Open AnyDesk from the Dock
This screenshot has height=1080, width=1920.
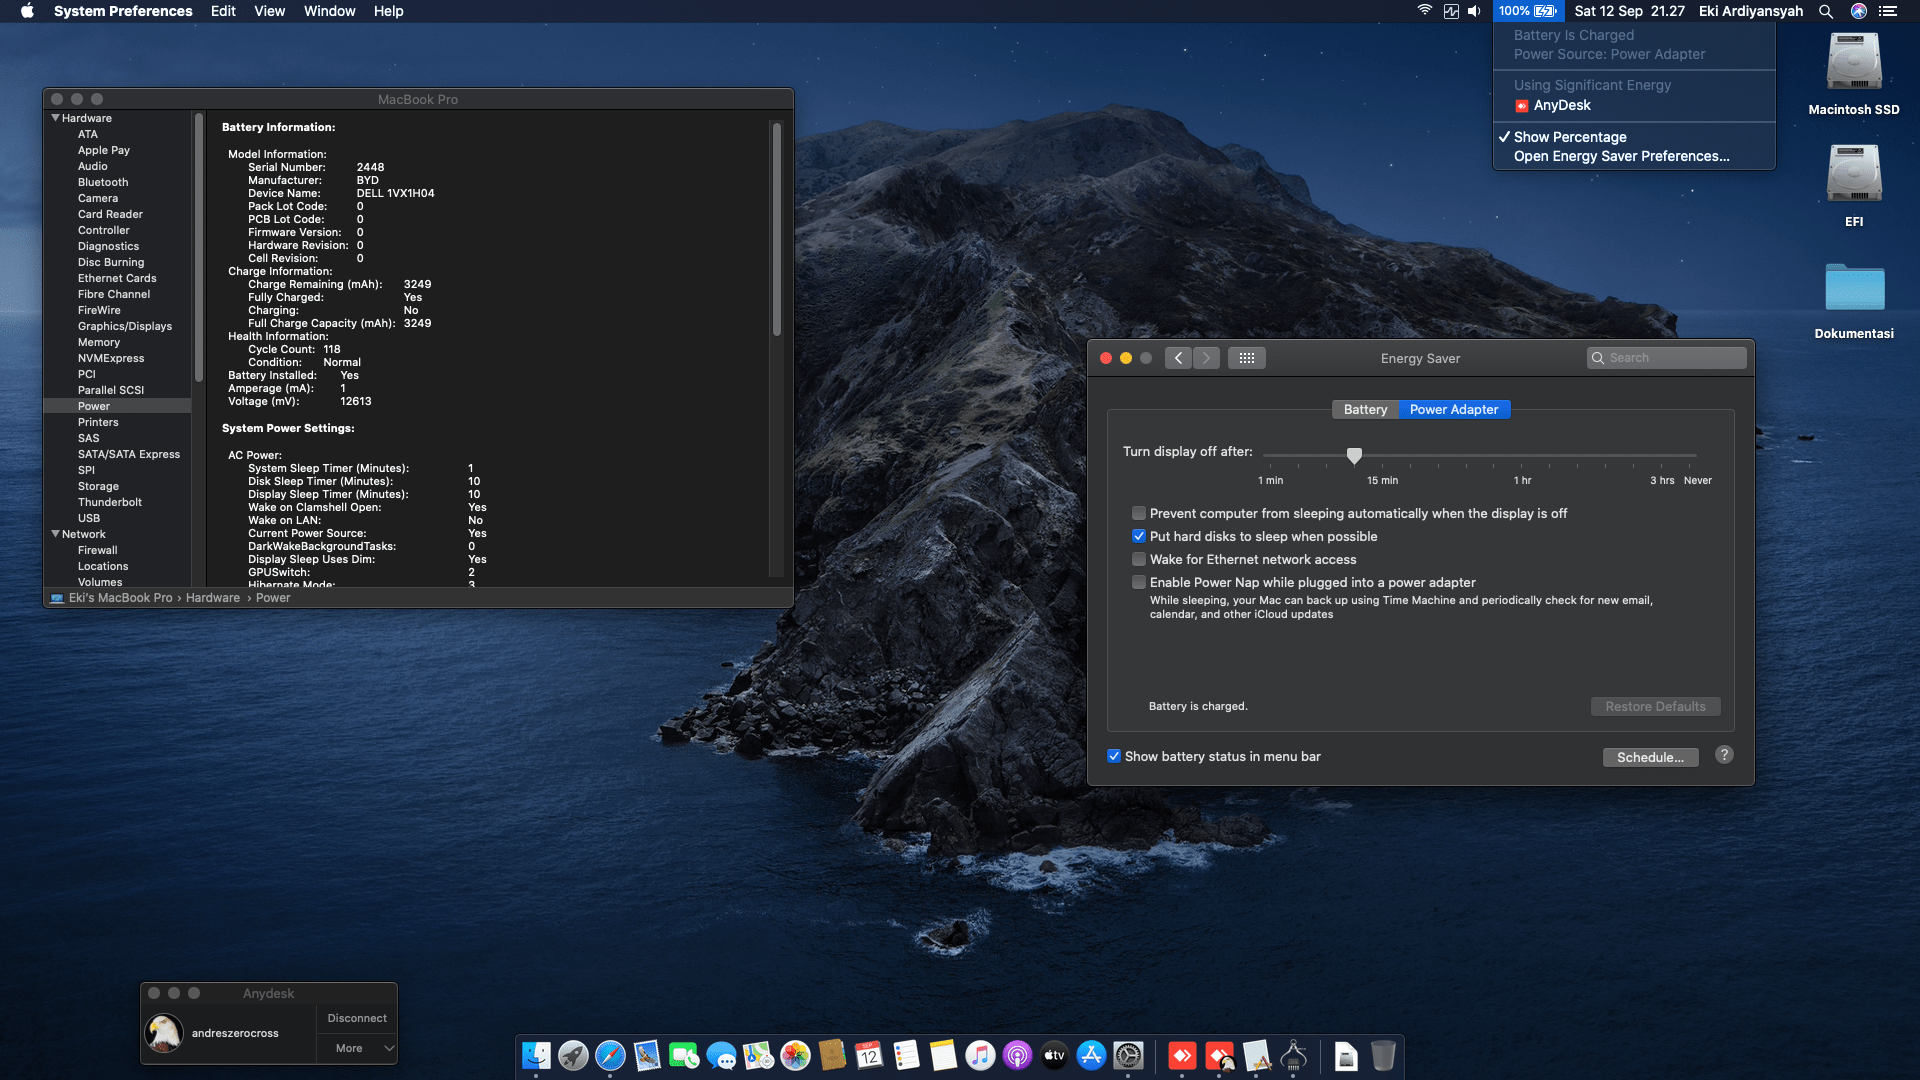[1183, 1057]
